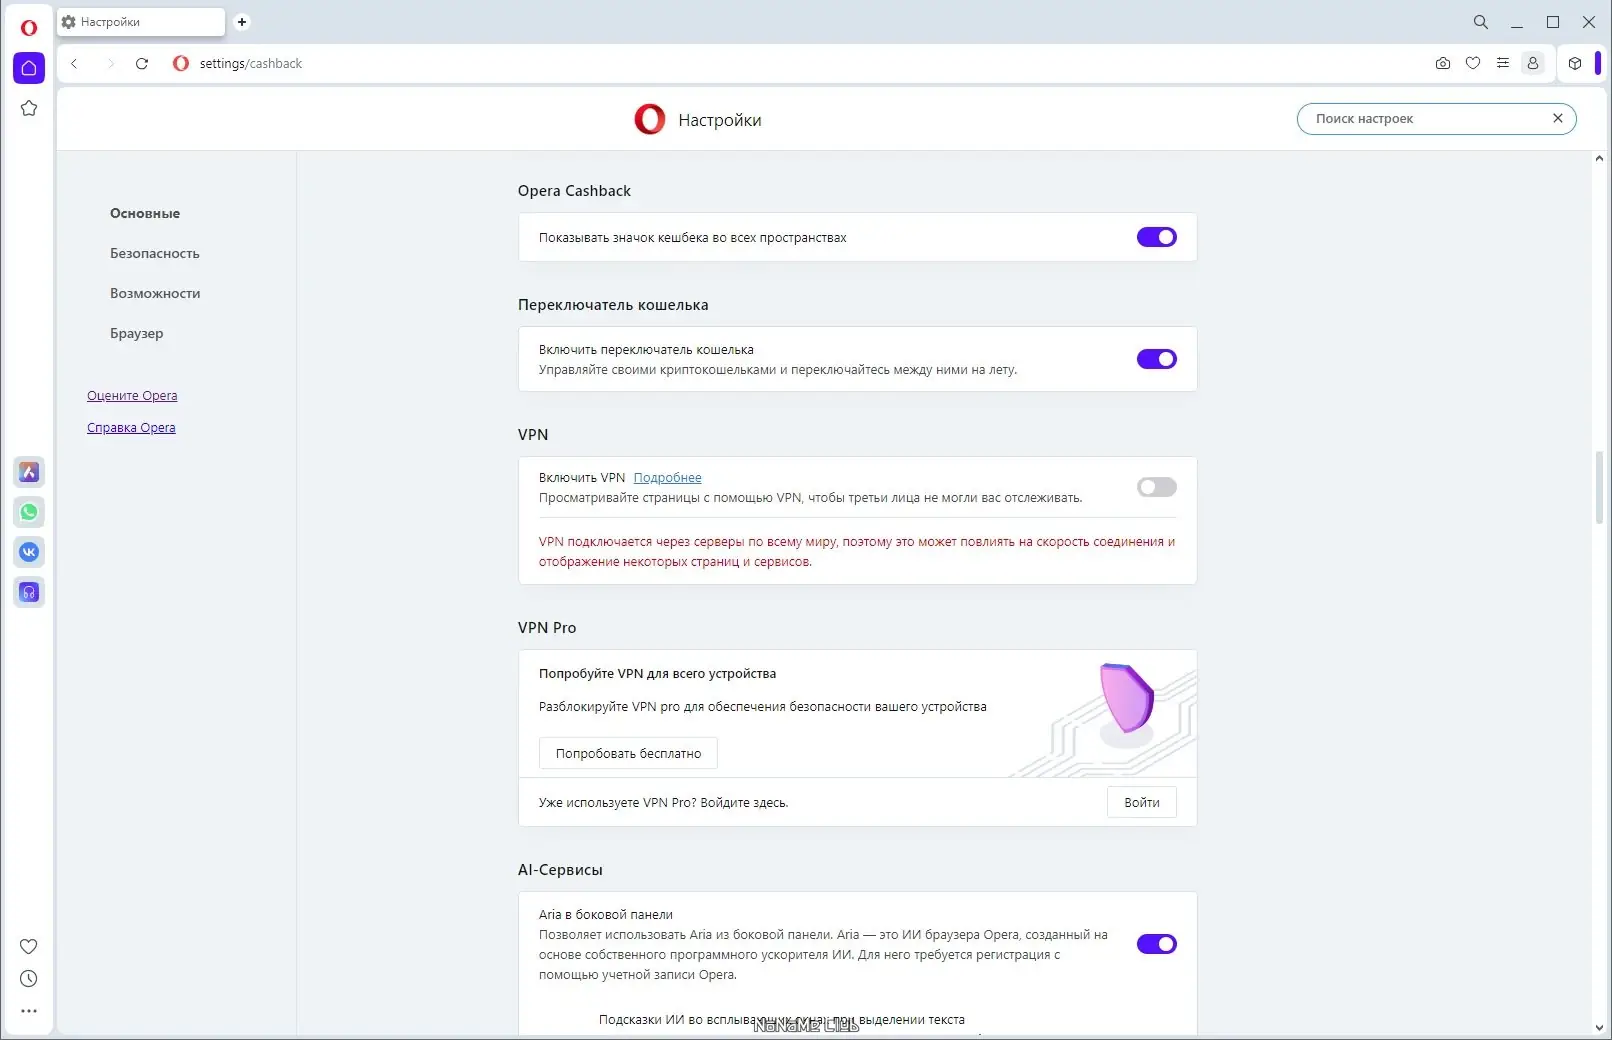Open sidebar setup three-dots menu
This screenshot has height=1040, width=1612.
(29, 1010)
